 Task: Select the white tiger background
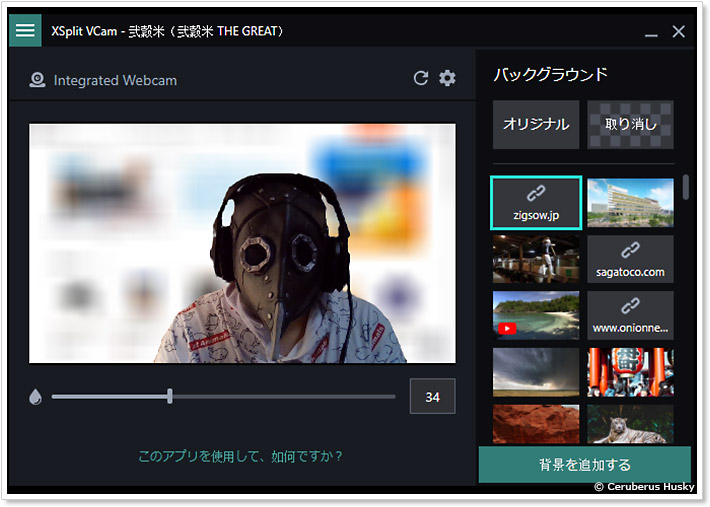coord(630,424)
